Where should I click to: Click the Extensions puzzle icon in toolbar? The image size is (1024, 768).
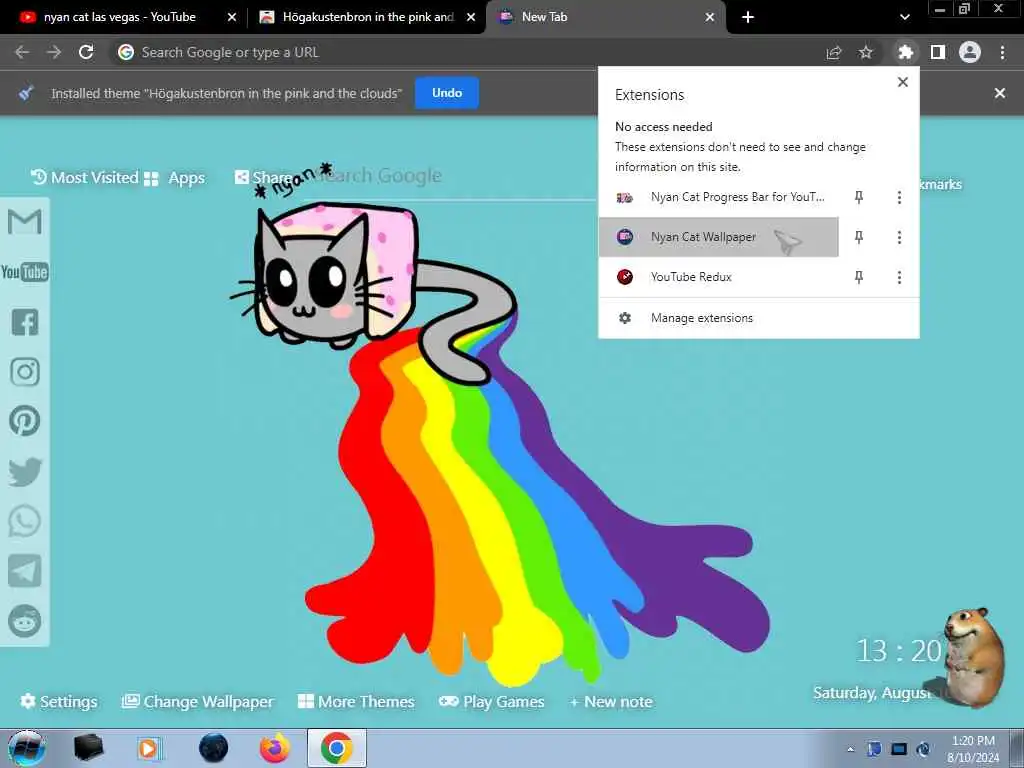[905, 52]
